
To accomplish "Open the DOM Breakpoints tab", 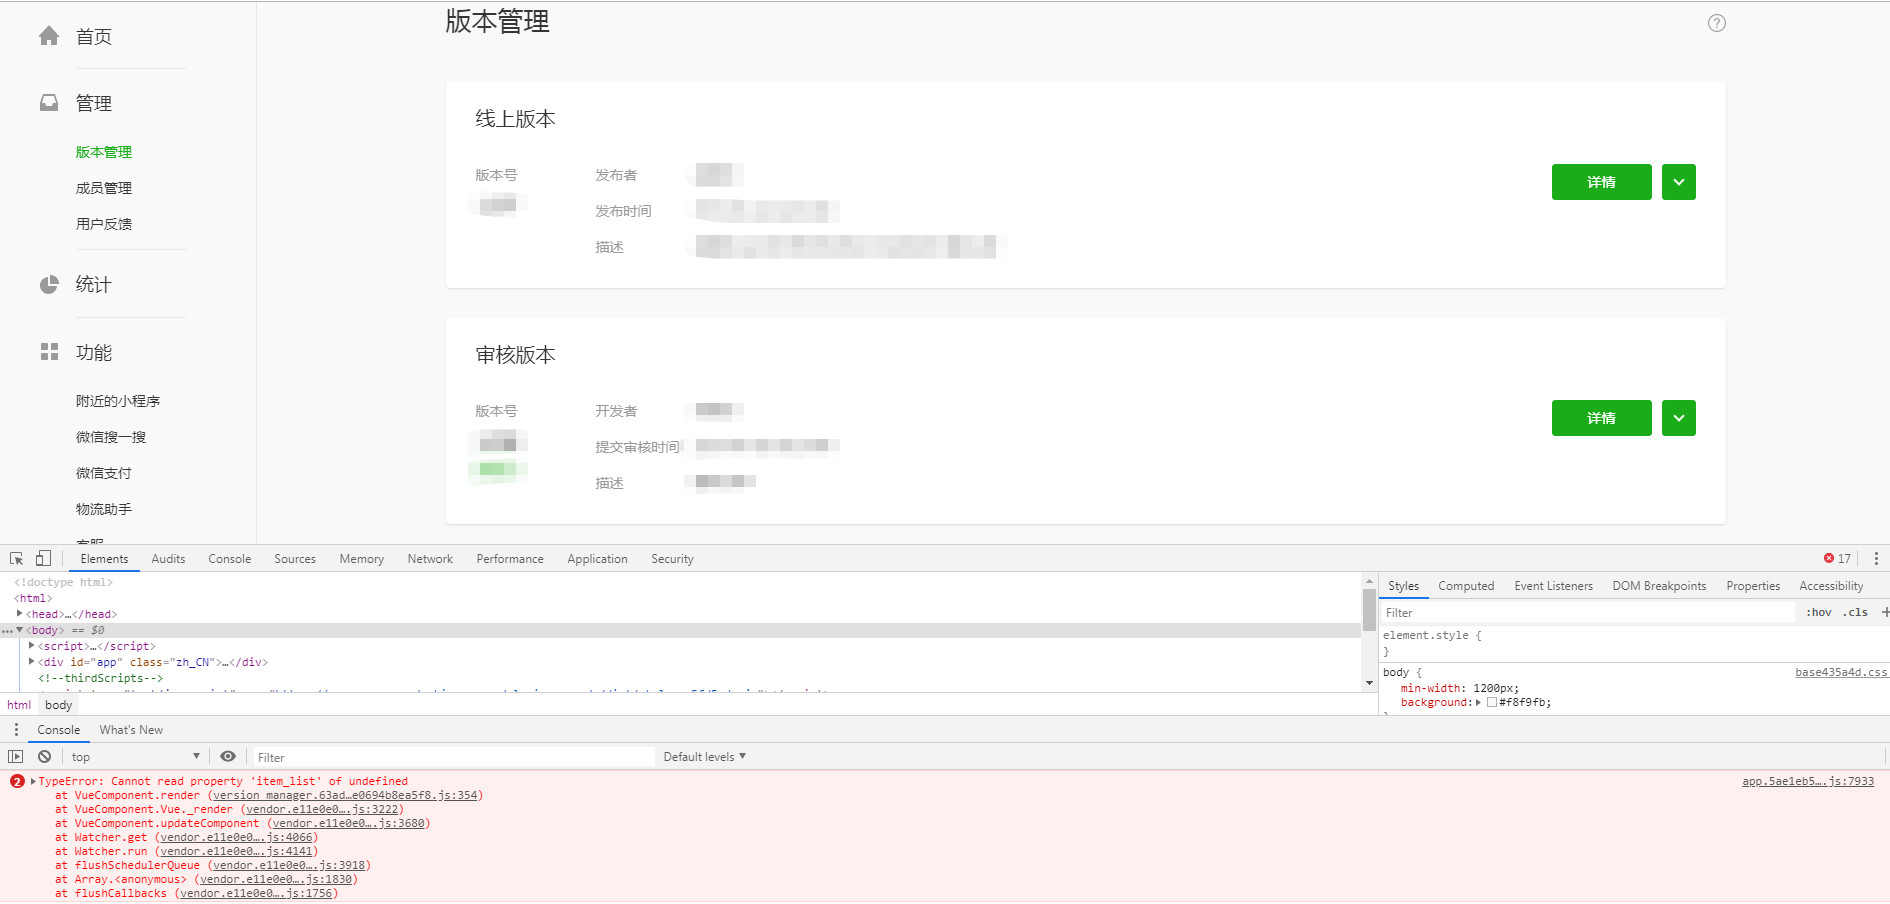I will pos(1659,586).
